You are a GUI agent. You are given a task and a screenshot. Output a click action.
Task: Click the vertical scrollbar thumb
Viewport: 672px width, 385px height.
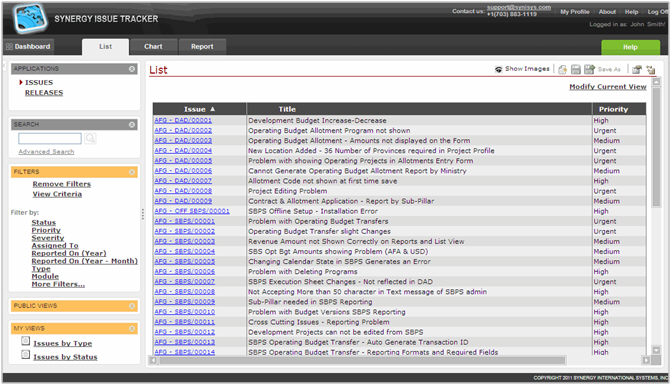(x=656, y=147)
